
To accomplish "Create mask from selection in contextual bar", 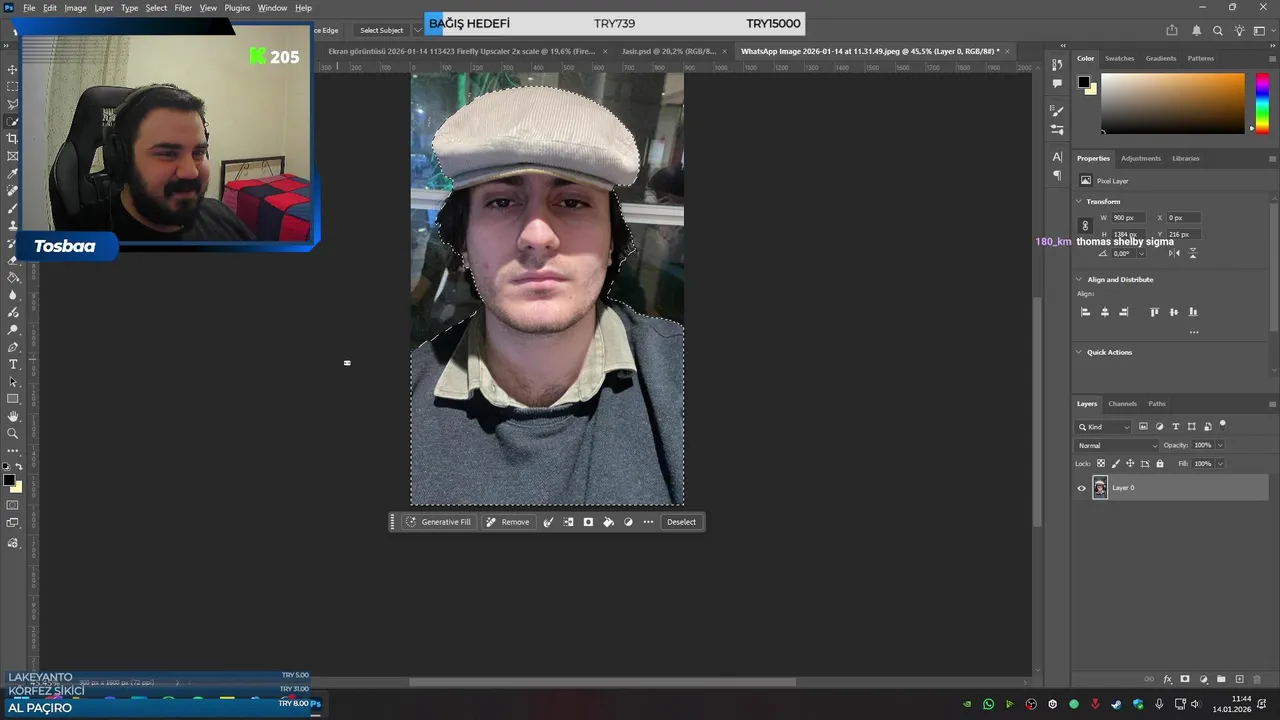I will tap(588, 522).
